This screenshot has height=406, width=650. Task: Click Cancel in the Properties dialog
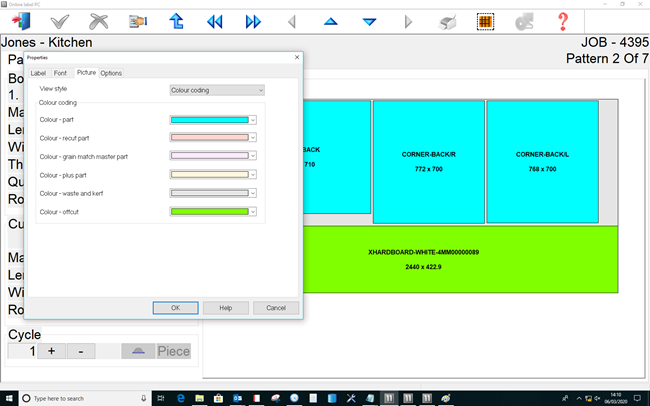[276, 308]
